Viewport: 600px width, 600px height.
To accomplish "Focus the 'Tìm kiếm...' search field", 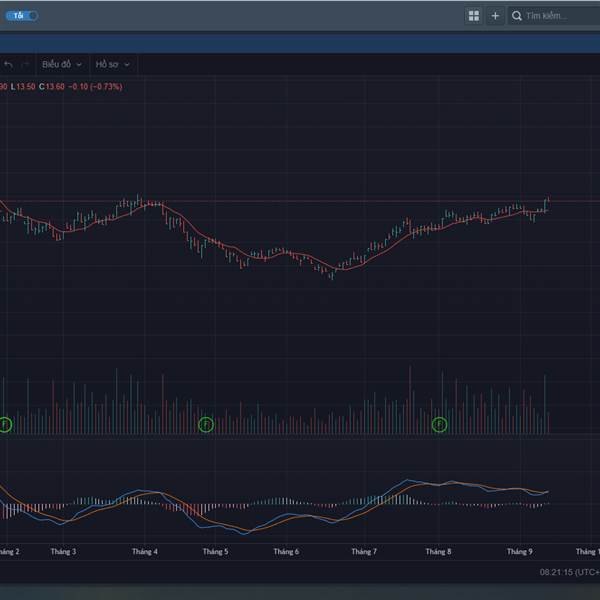I will coord(554,16).
